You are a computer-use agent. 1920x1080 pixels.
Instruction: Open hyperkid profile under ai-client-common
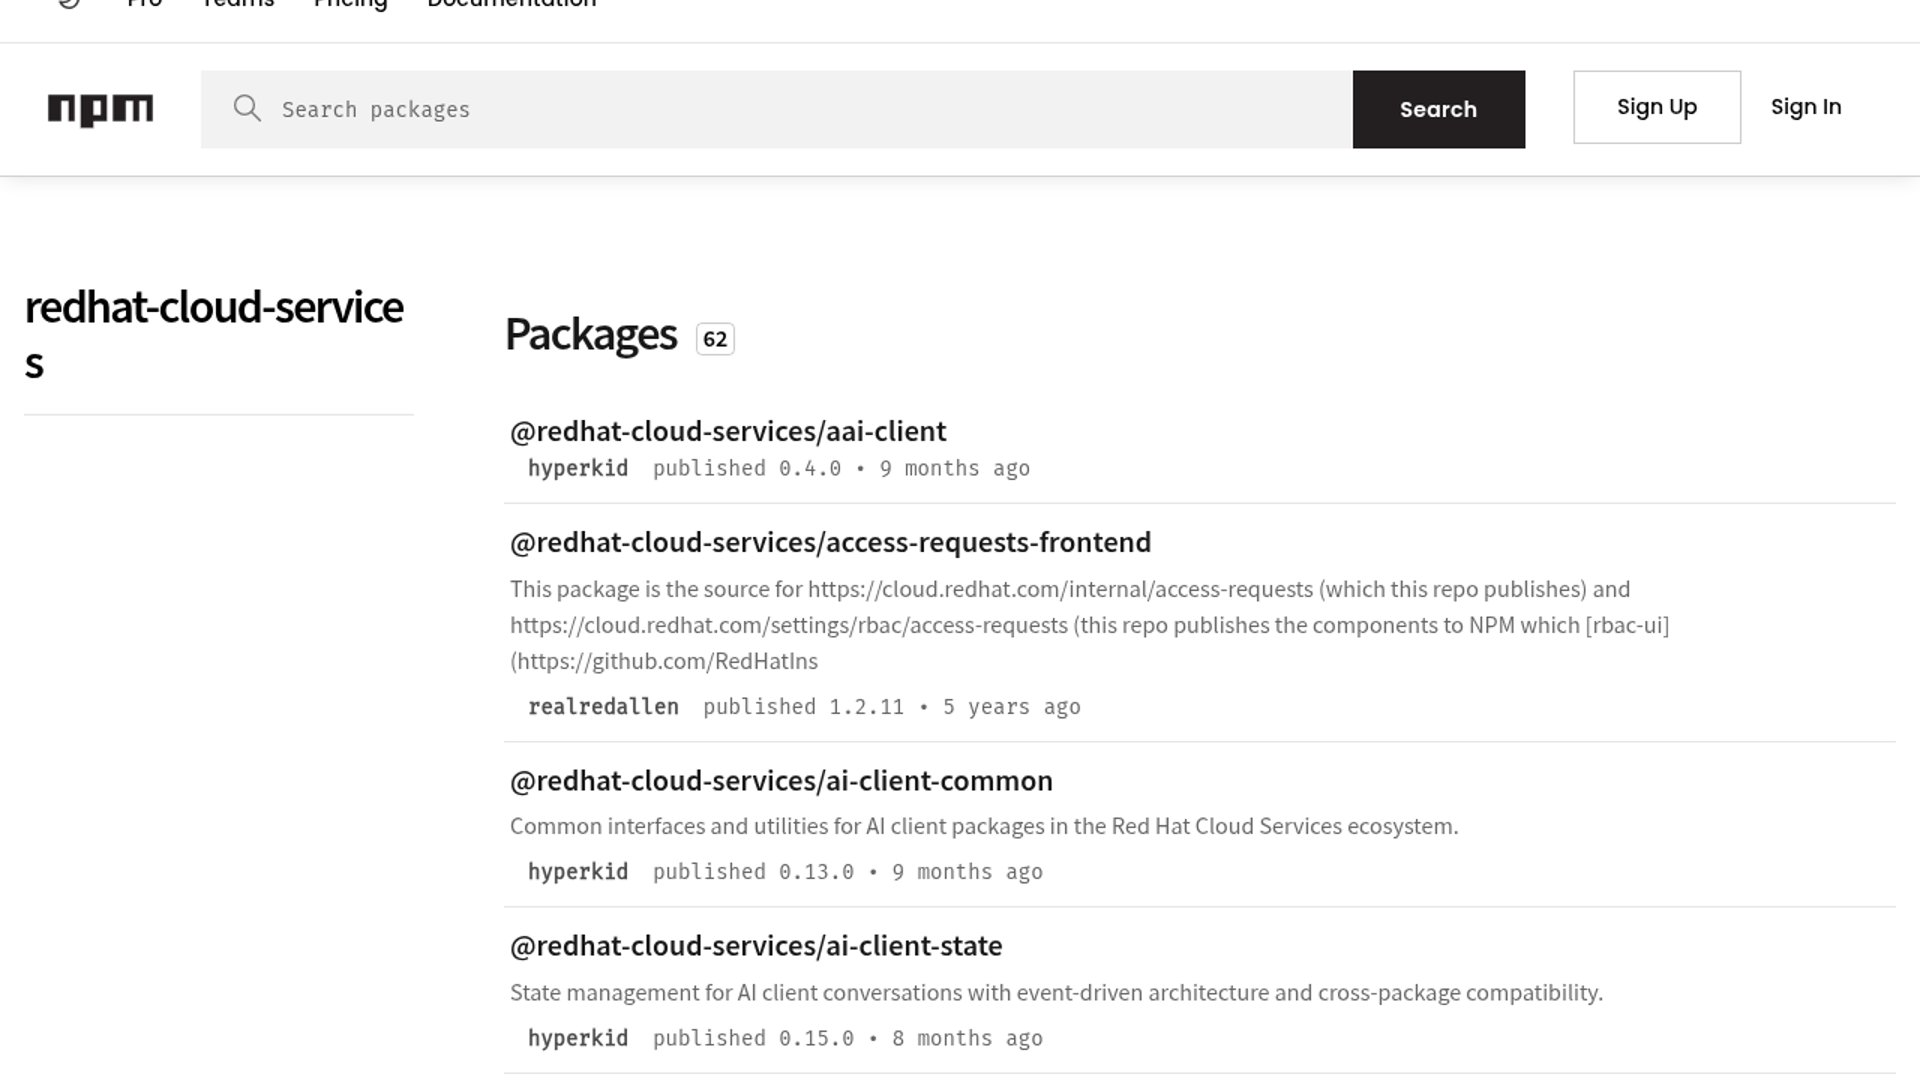(578, 872)
